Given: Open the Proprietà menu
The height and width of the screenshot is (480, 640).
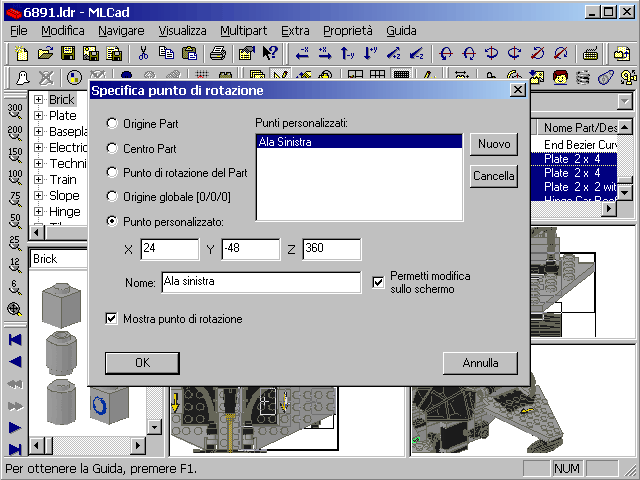Looking at the screenshot, I should pos(348,31).
